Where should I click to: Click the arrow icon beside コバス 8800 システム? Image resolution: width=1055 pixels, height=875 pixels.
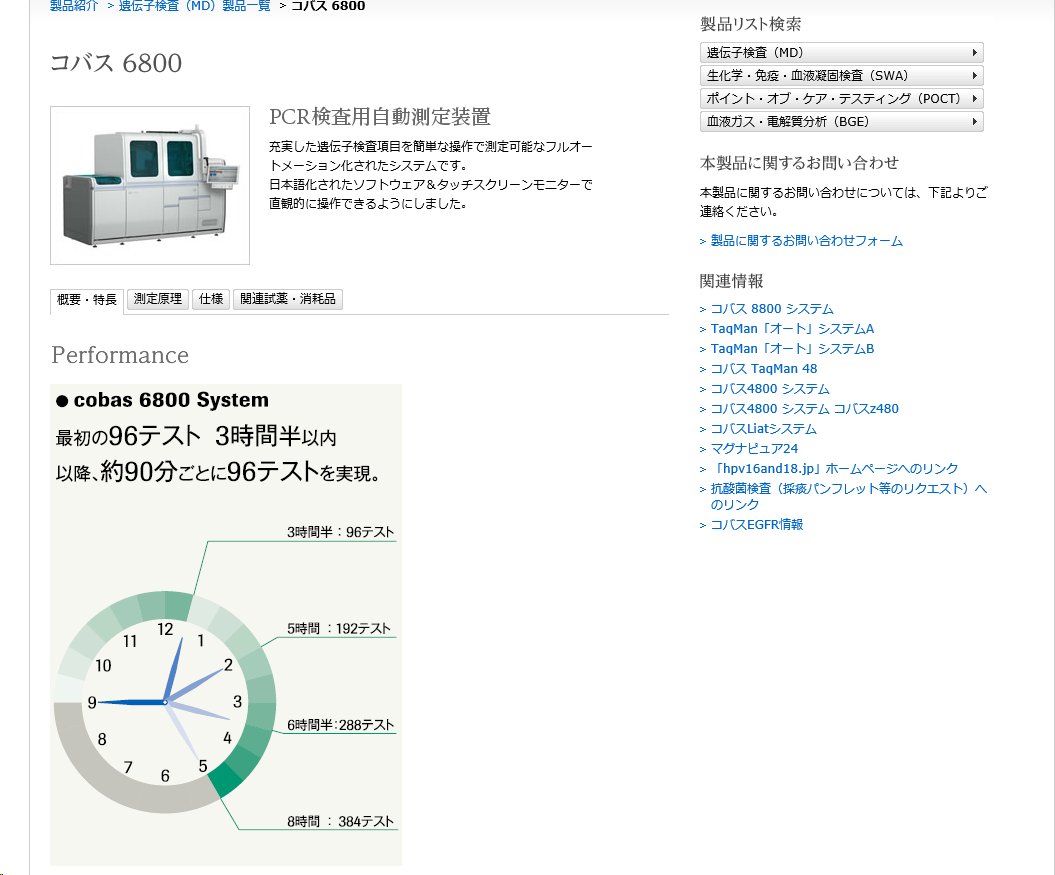tap(702, 310)
